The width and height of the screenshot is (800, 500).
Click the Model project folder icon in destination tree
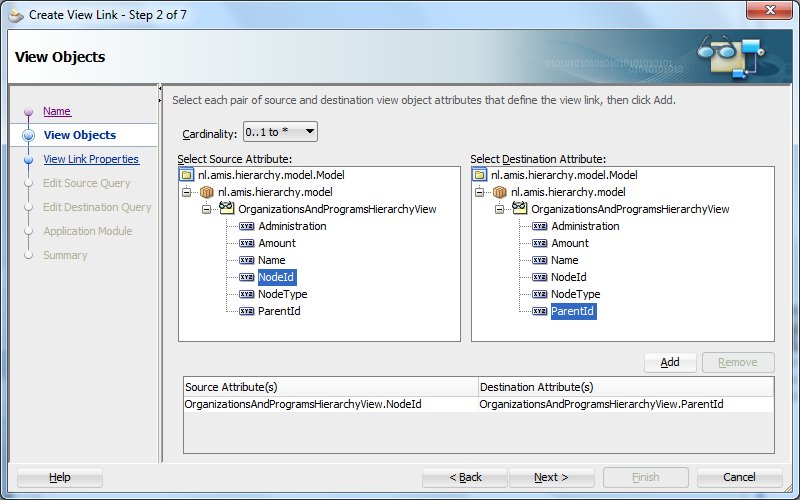point(480,175)
